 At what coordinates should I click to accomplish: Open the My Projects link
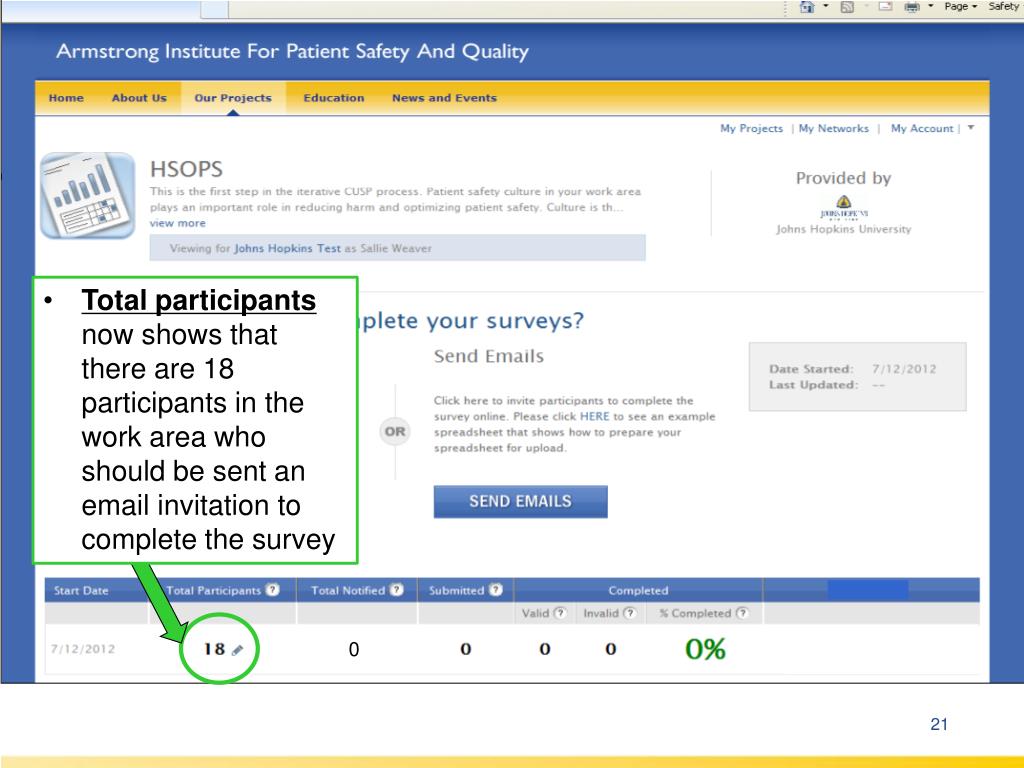[x=751, y=129]
